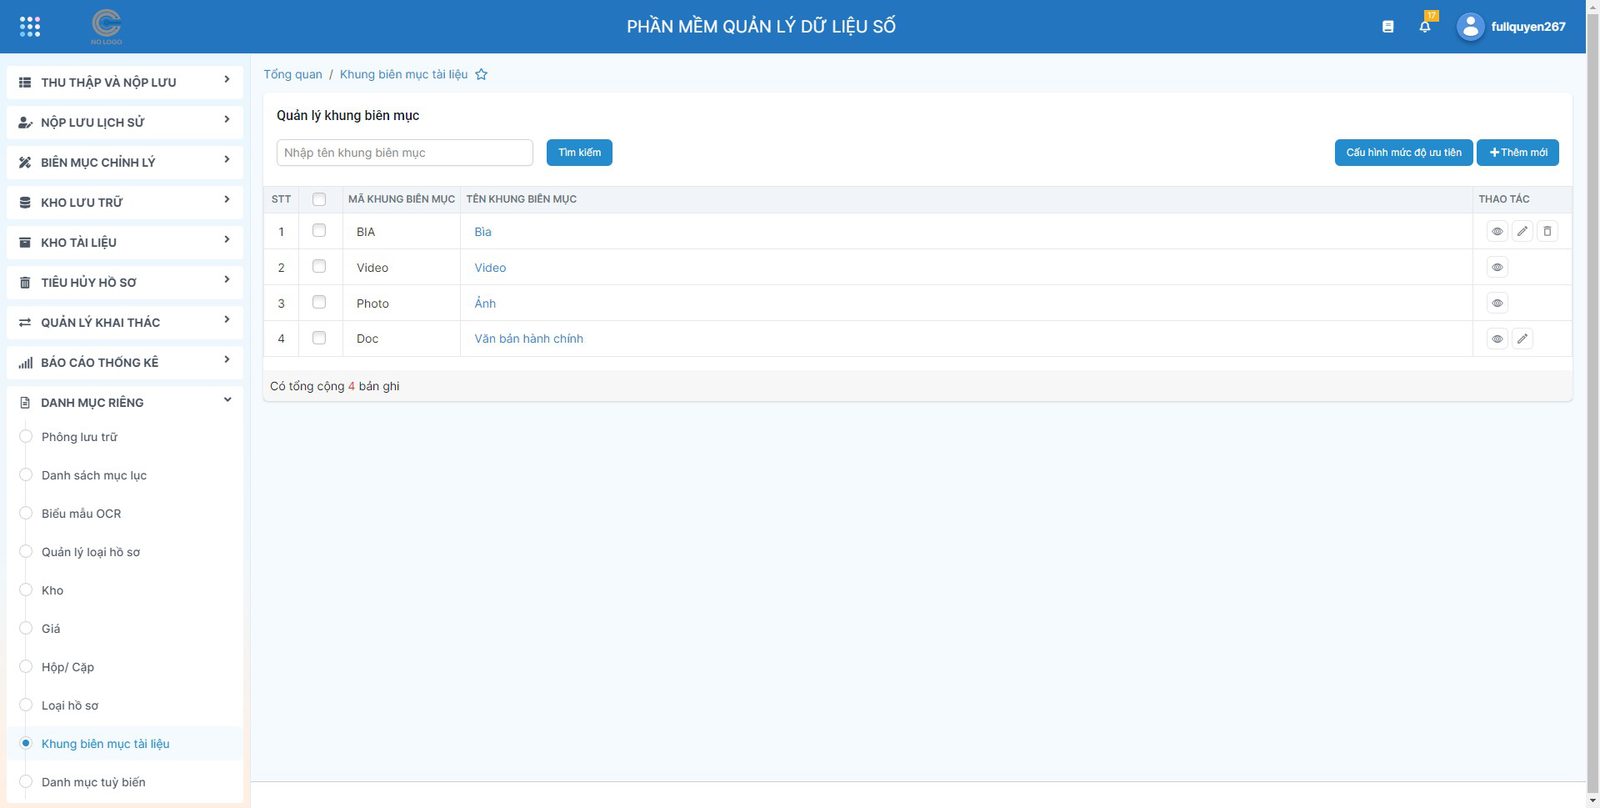Expand BIÊN MỤC CHỈNH LÝ menu
1600x808 pixels.
124,162
